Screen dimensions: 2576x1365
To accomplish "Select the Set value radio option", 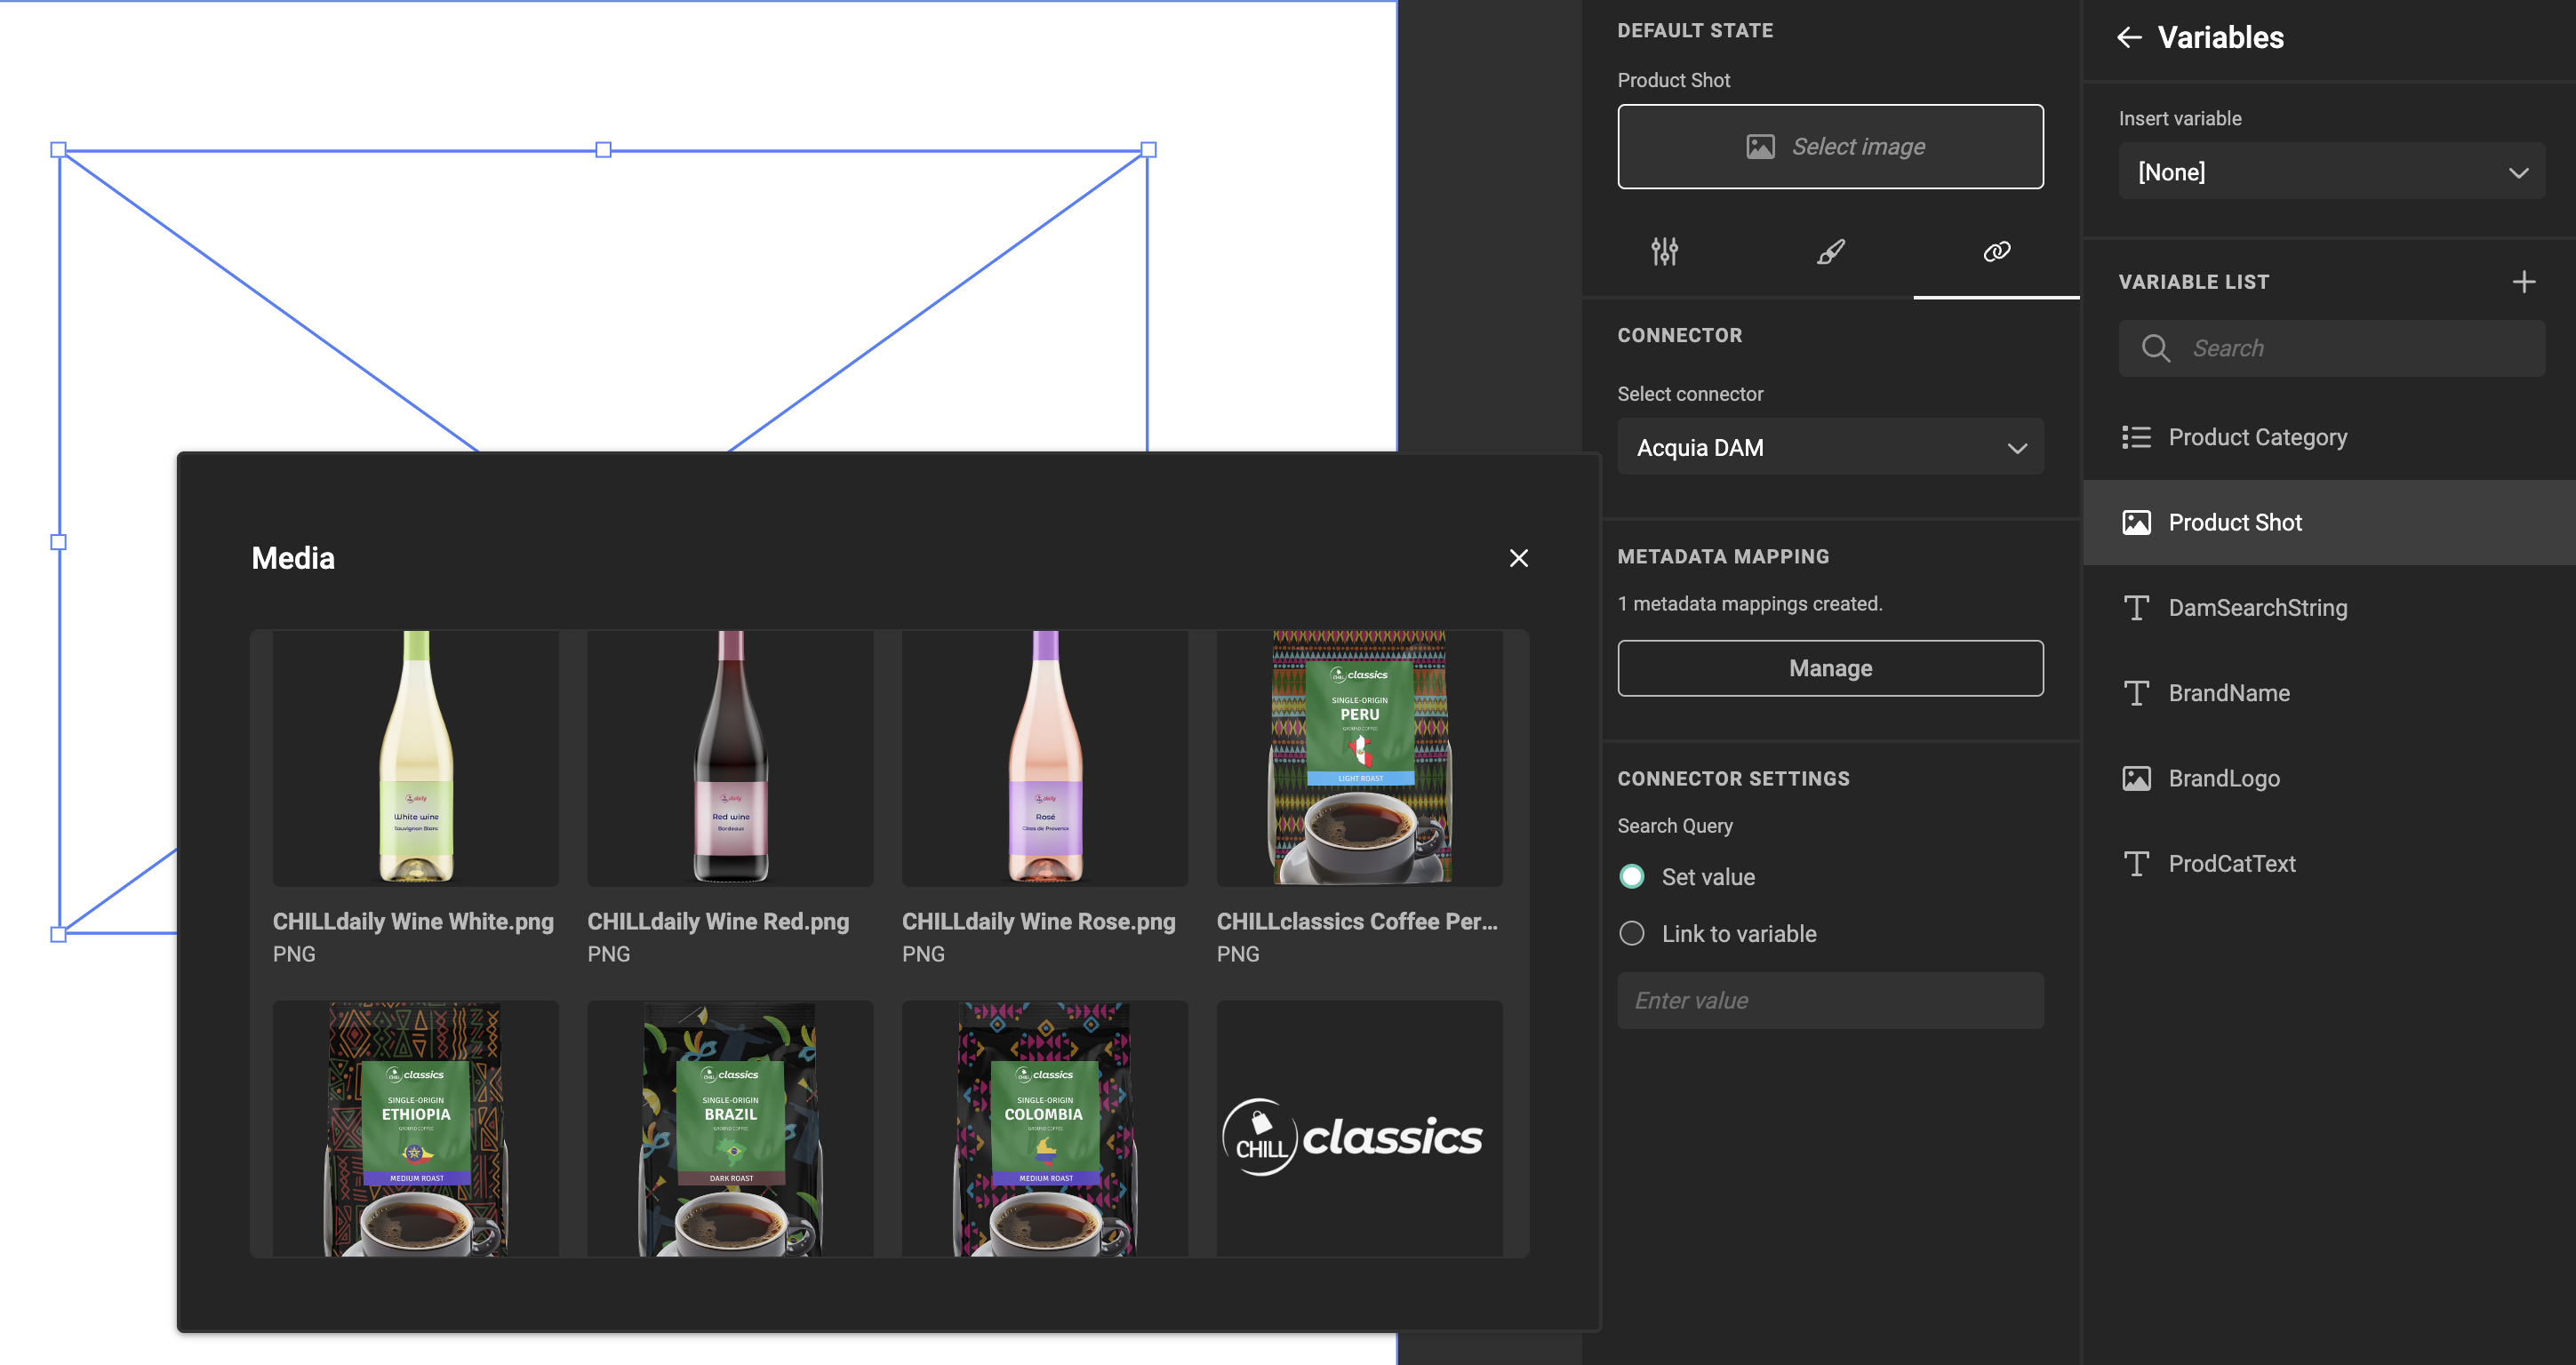I will tap(1631, 876).
